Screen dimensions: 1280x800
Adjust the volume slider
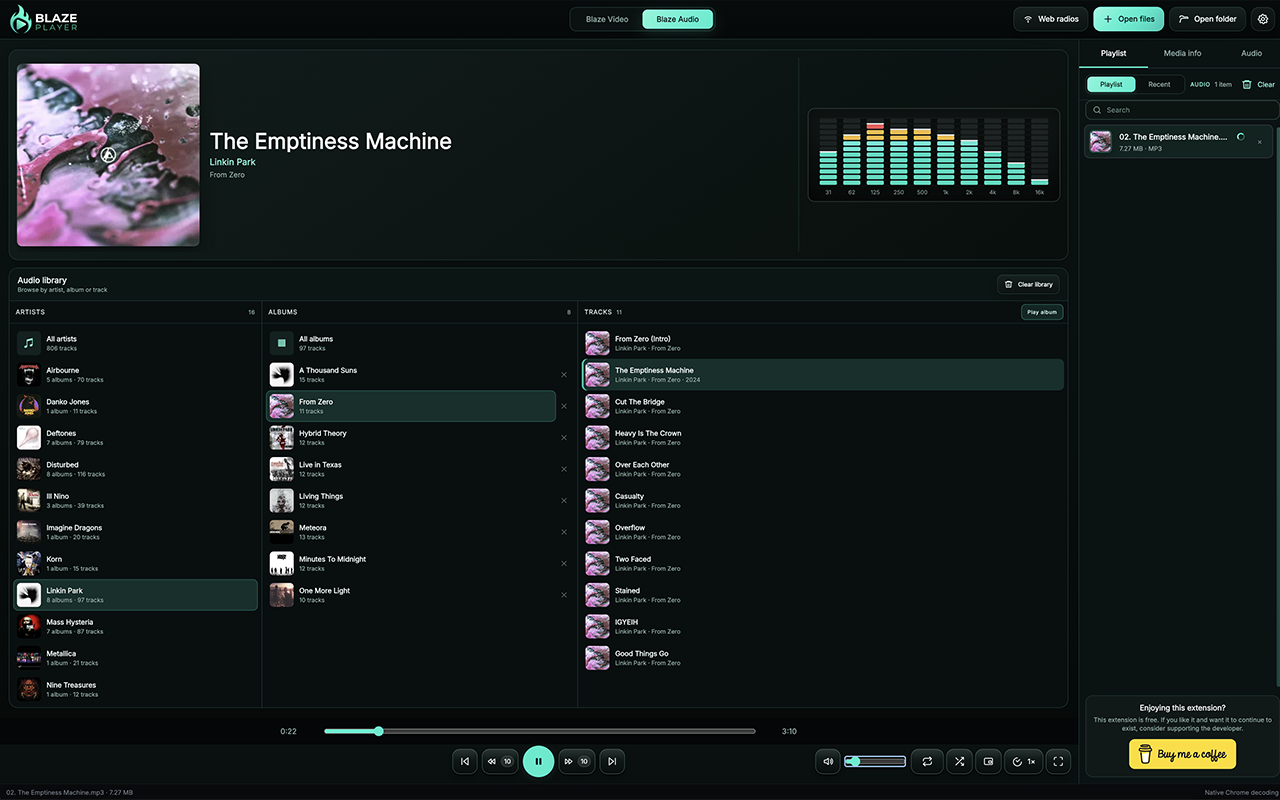[x=875, y=761]
